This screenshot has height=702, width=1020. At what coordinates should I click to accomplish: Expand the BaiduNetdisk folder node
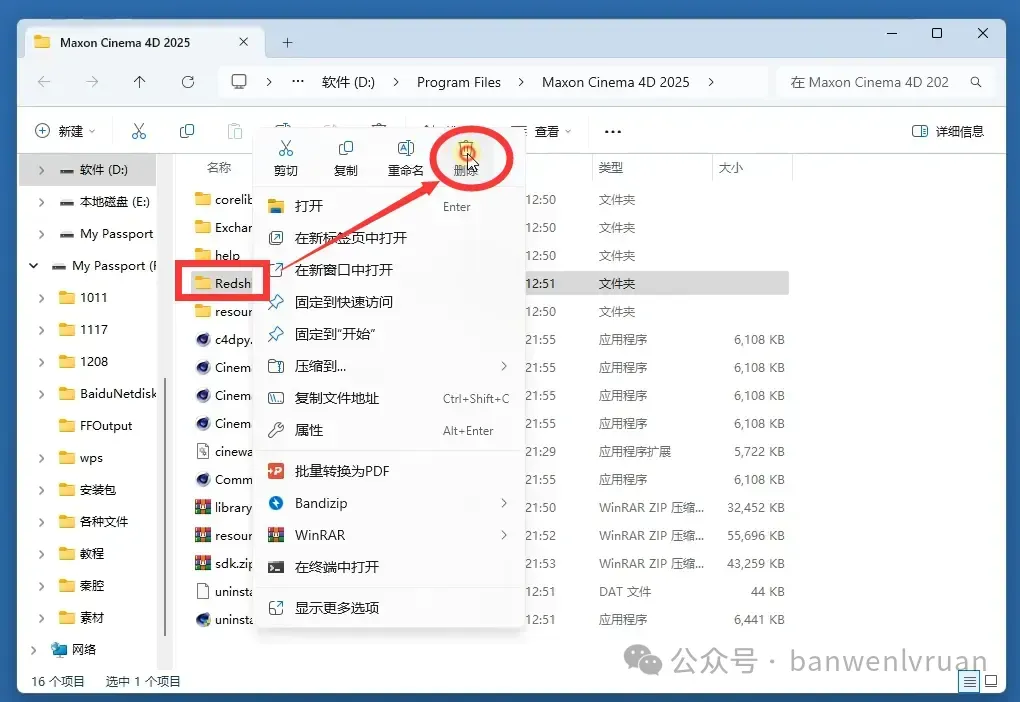click(41, 394)
